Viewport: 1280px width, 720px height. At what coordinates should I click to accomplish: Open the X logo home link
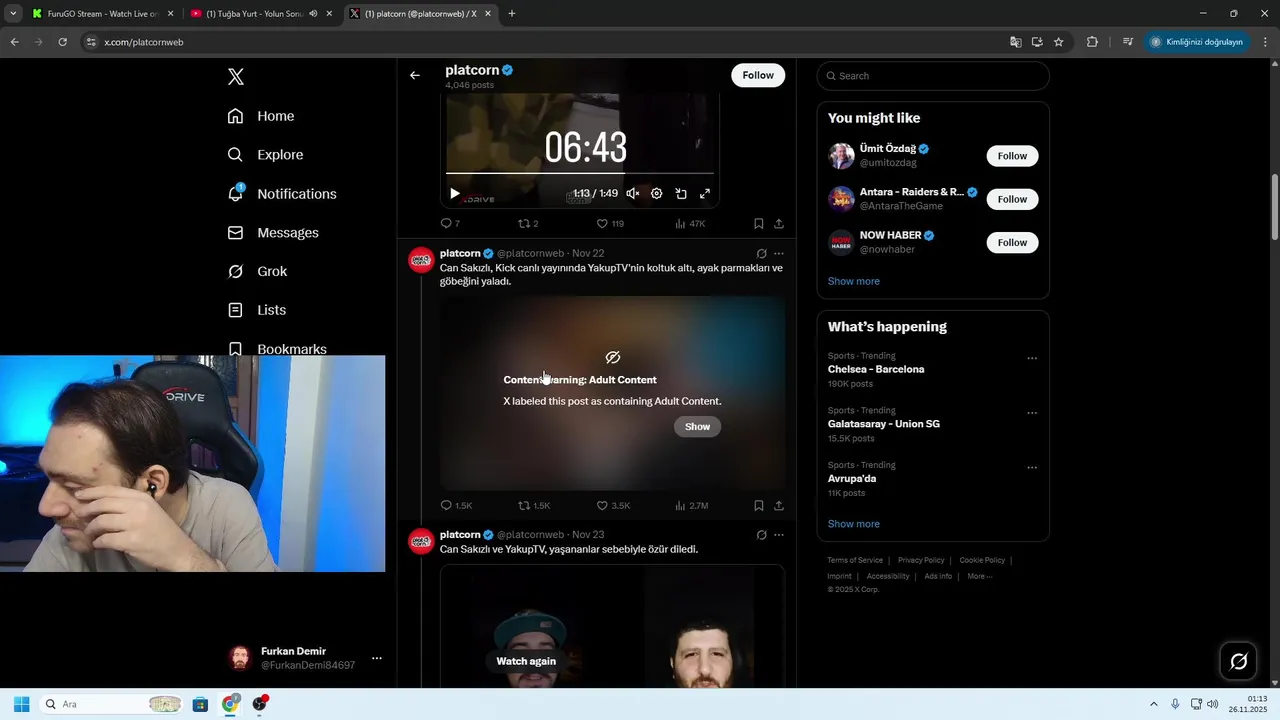pyautogui.click(x=236, y=77)
